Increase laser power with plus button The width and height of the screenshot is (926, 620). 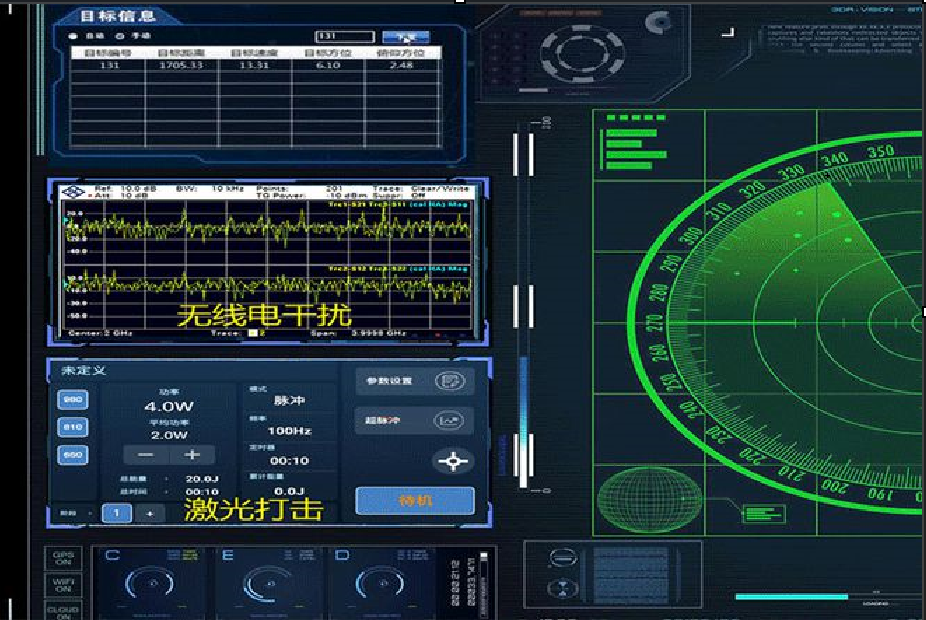[192, 455]
